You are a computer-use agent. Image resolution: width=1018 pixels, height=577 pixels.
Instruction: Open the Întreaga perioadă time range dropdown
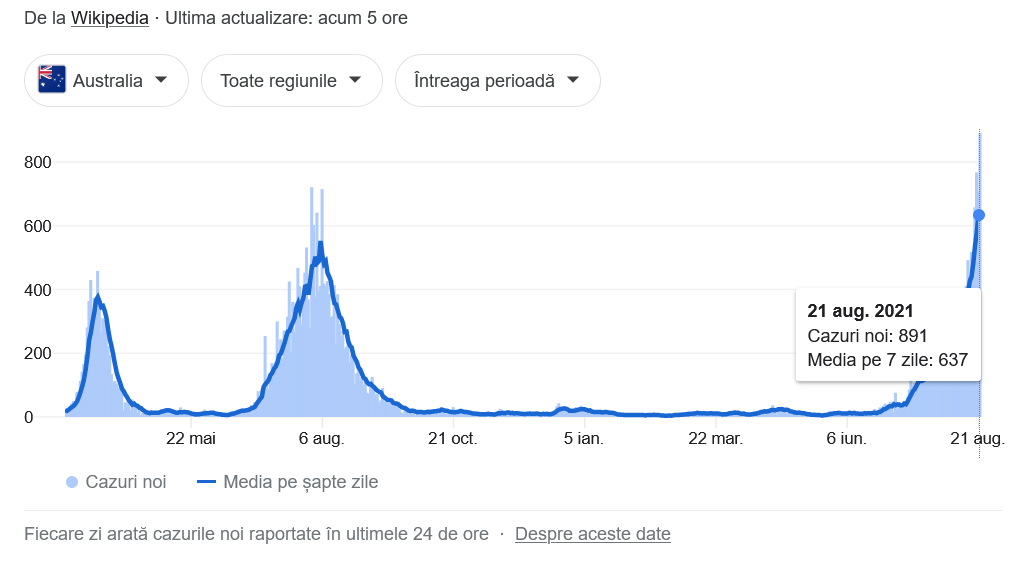click(497, 80)
